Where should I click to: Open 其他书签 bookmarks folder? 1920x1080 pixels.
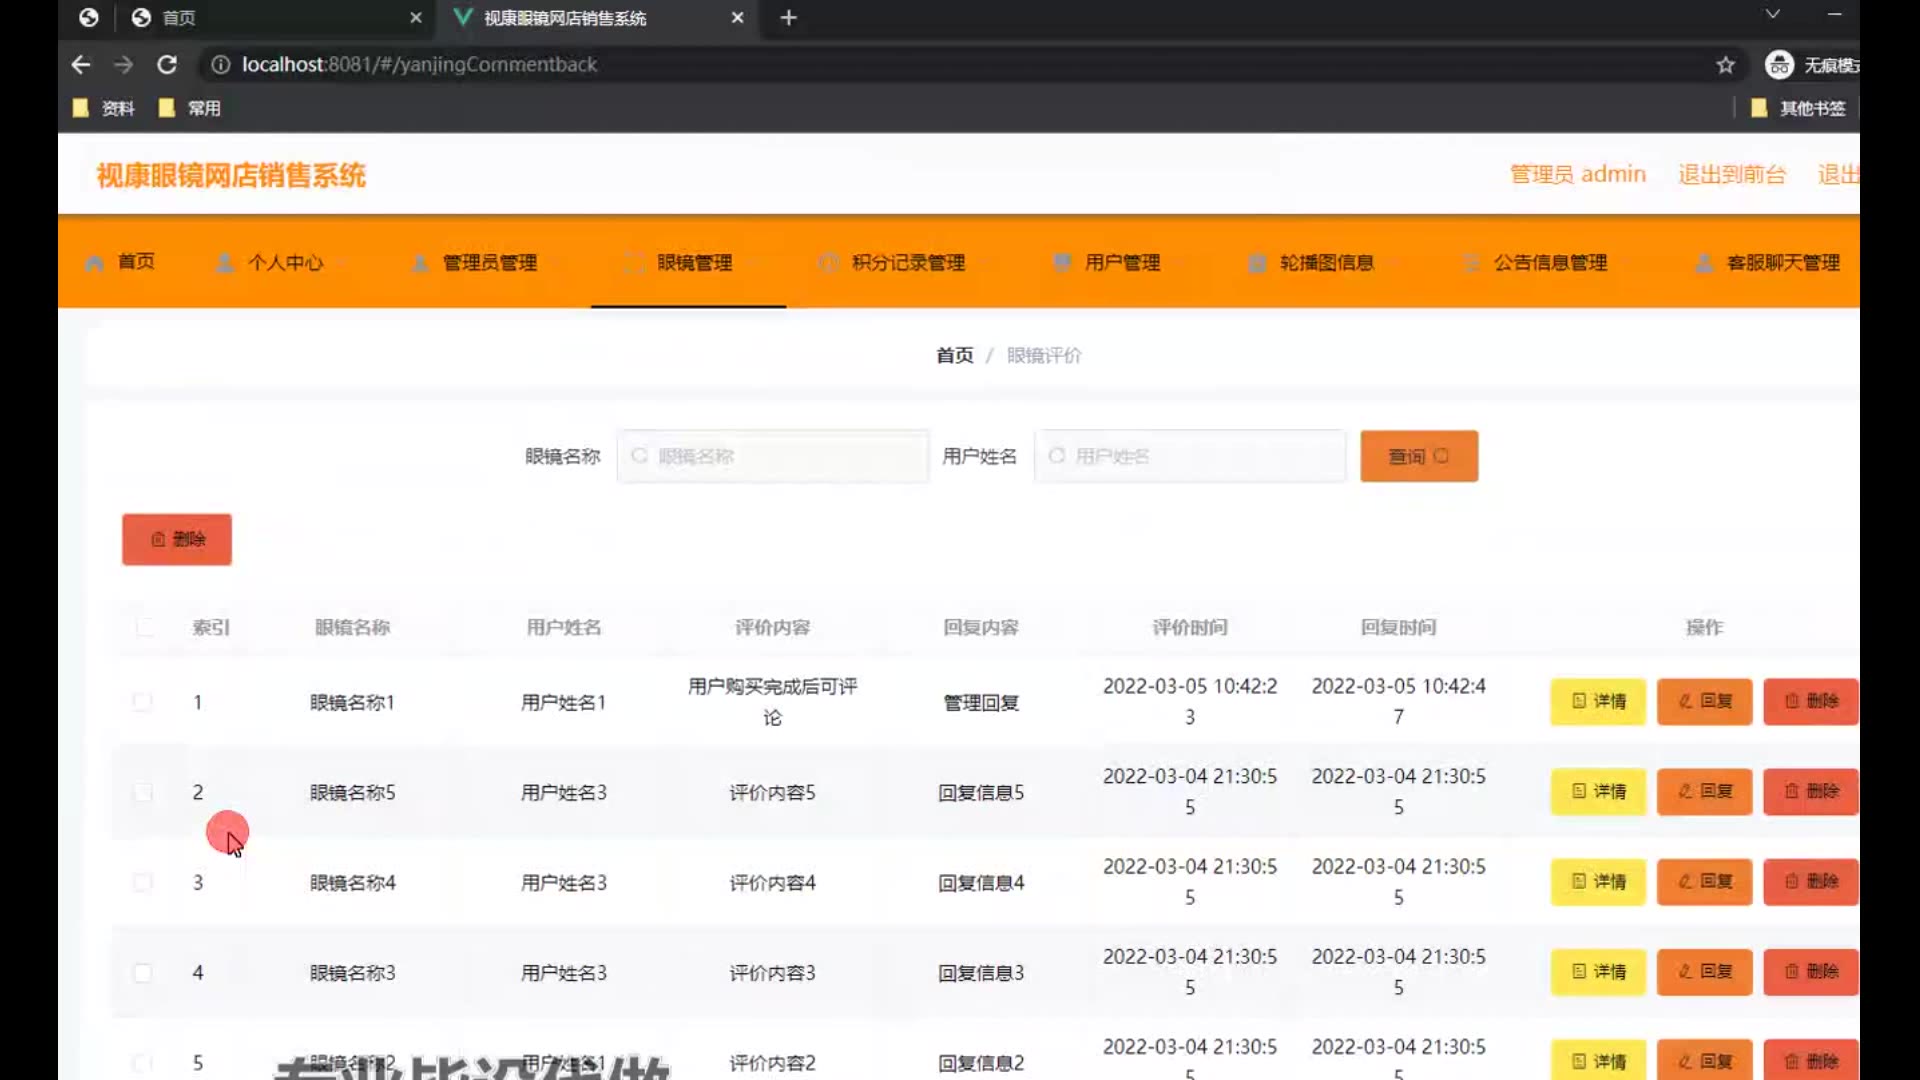point(1798,108)
